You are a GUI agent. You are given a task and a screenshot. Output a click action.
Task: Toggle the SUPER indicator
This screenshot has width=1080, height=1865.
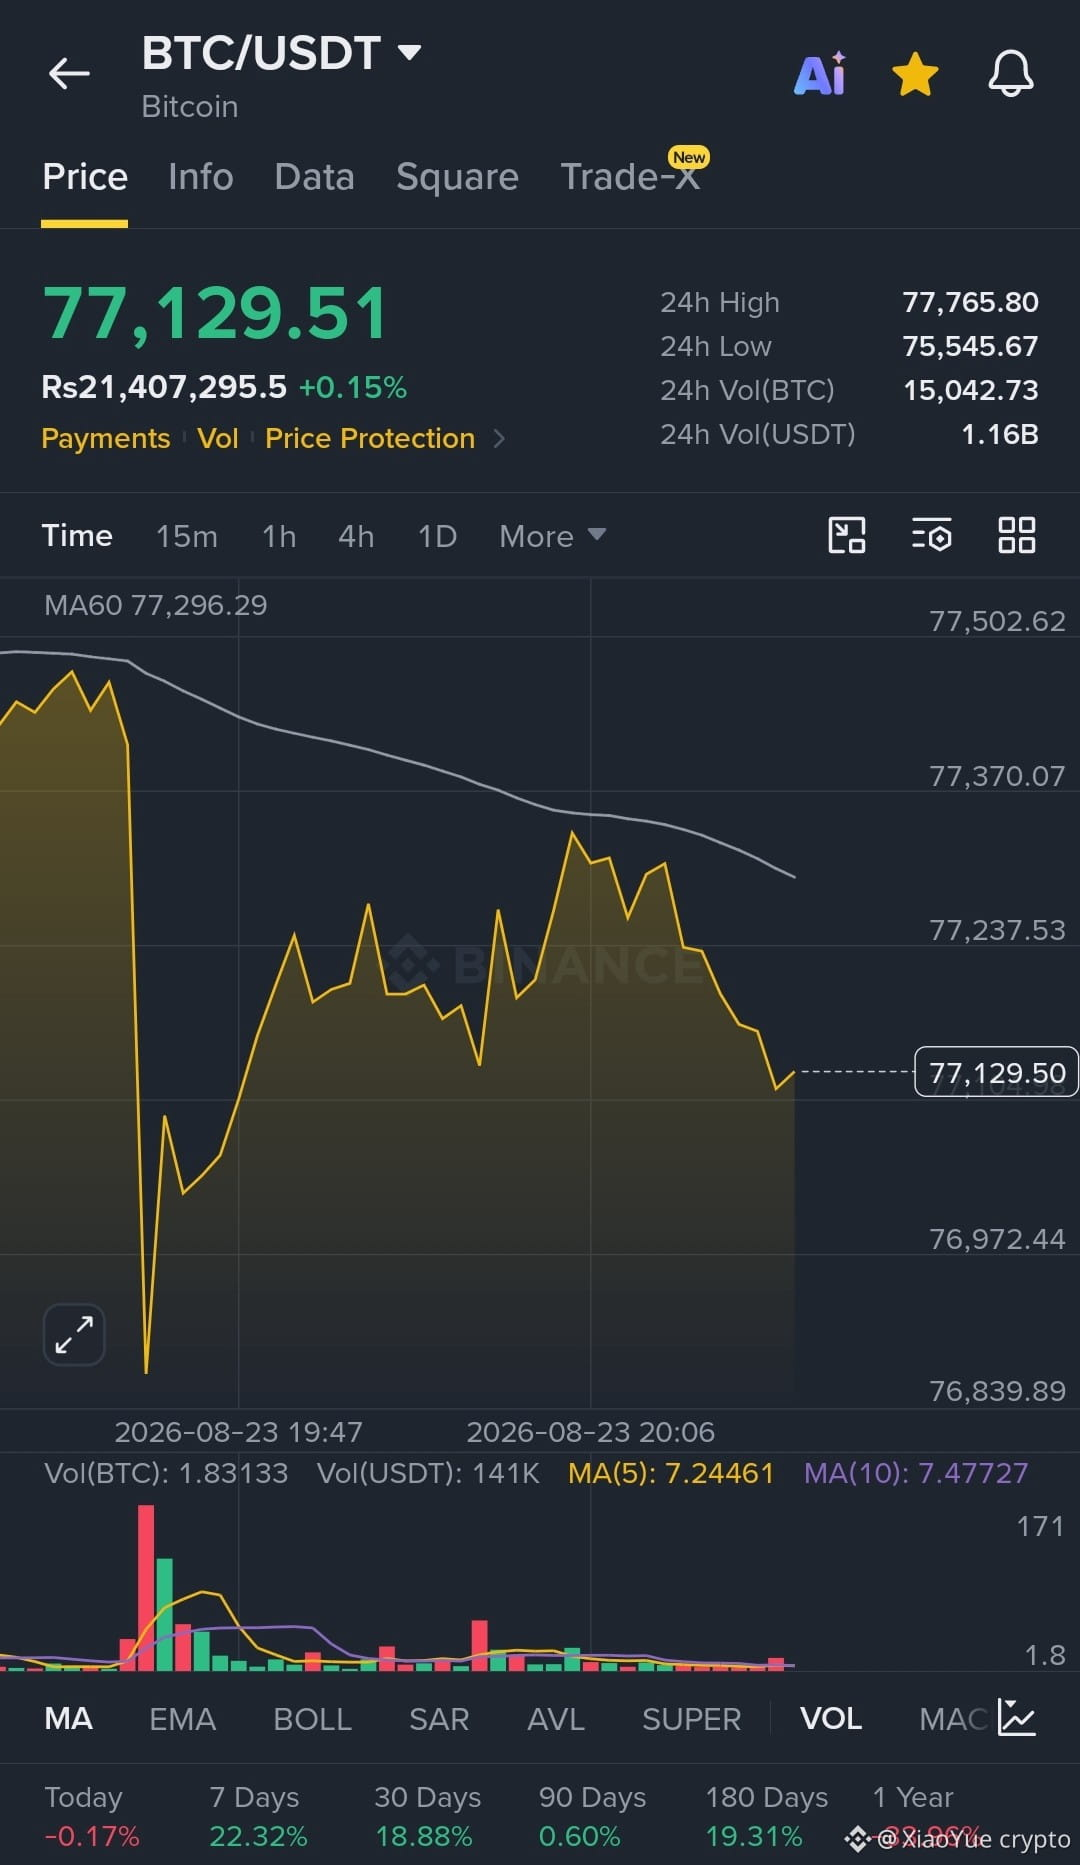pyautogui.click(x=691, y=1719)
